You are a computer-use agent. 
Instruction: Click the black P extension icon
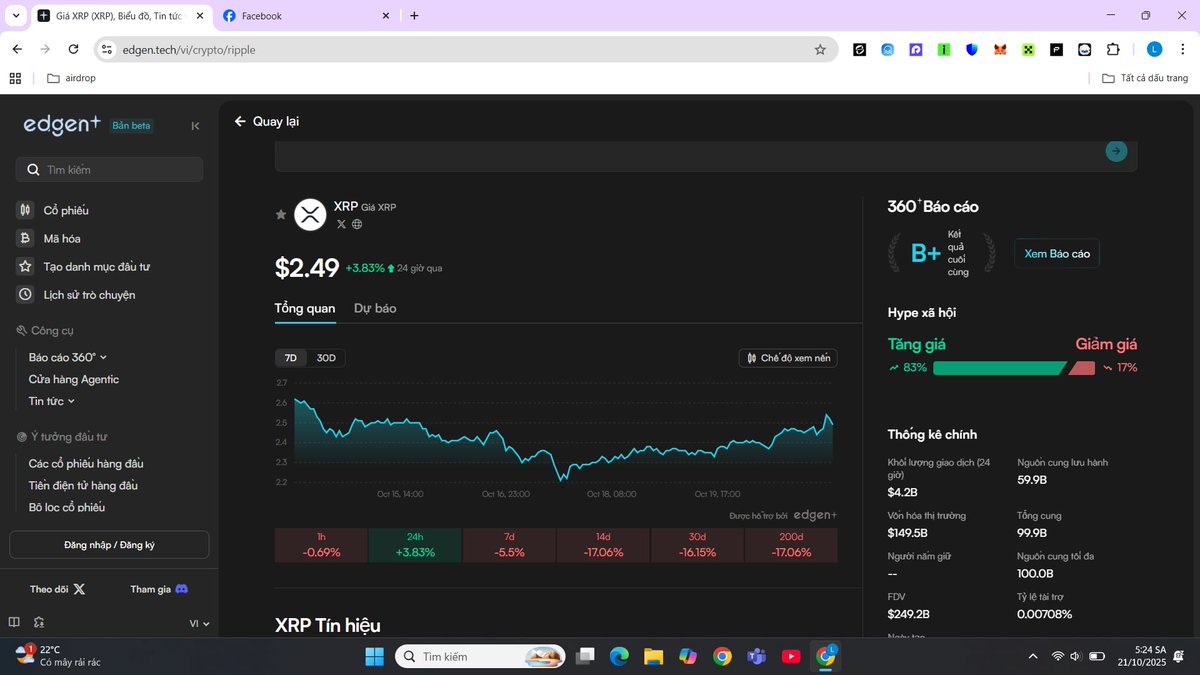pos(1056,49)
